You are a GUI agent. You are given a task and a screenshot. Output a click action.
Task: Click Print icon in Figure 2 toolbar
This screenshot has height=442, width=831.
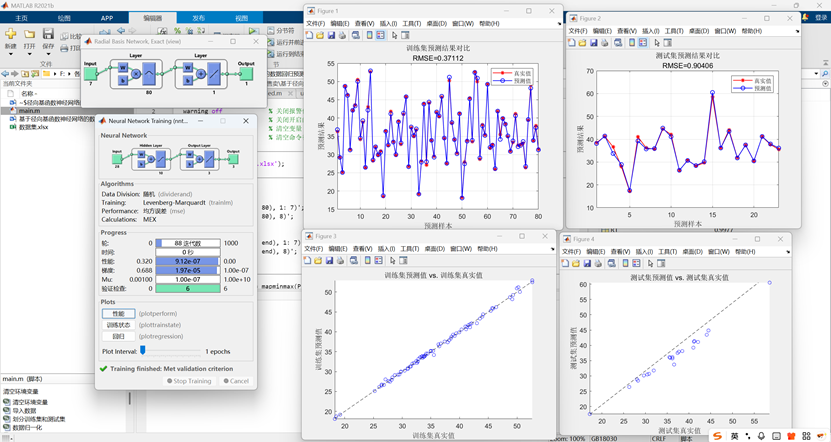[x=604, y=43]
